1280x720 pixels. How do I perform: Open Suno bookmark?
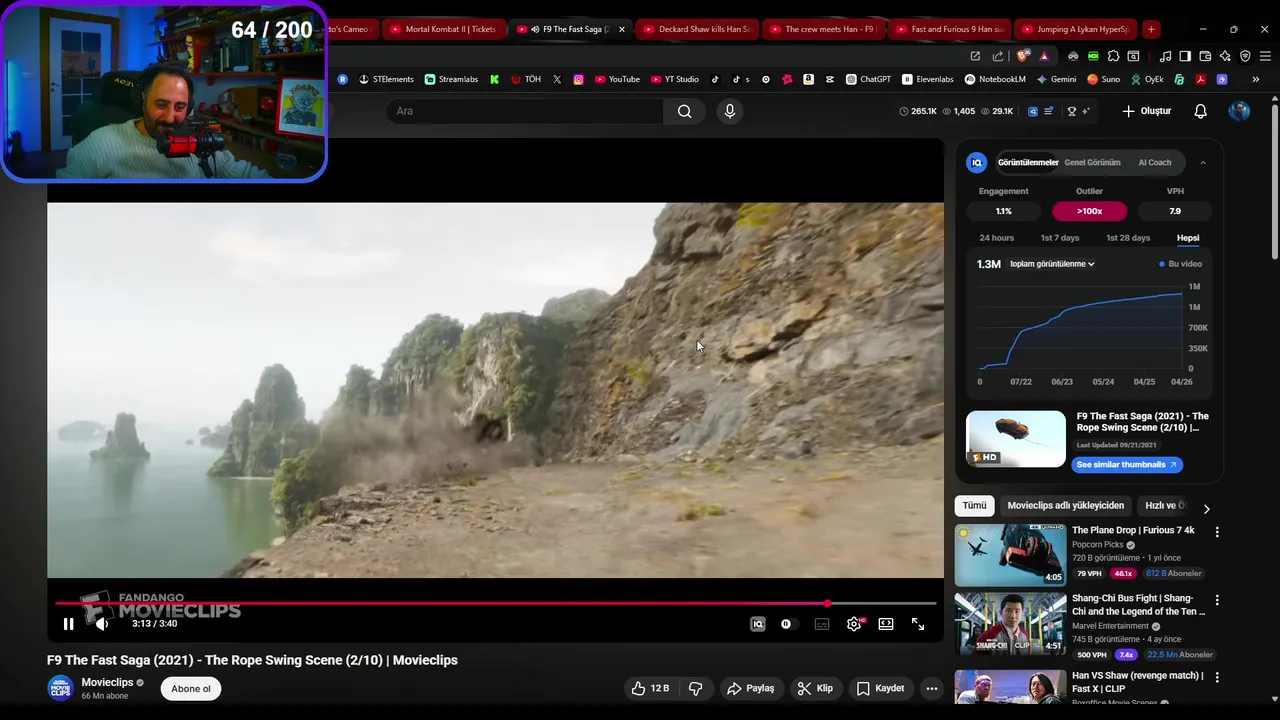pos(1103,79)
